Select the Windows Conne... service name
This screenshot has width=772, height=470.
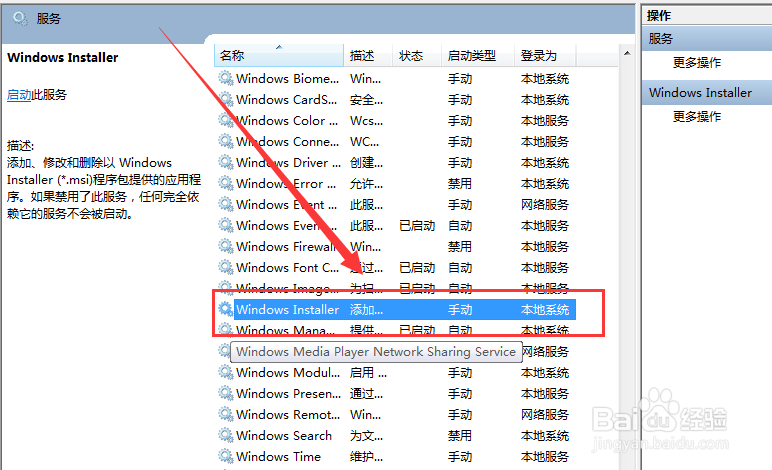point(288,142)
